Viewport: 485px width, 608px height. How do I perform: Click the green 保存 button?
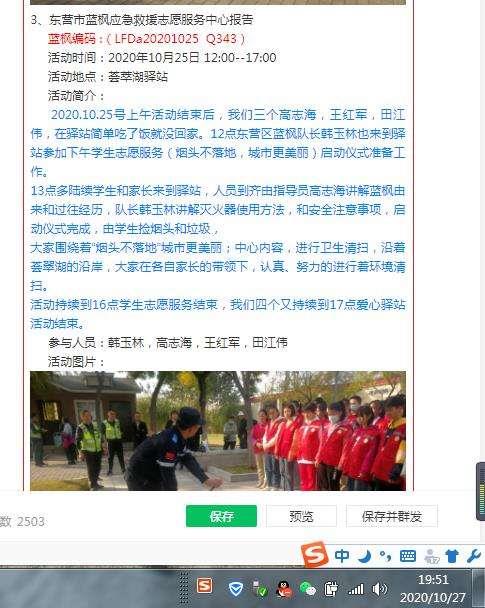pos(221,516)
